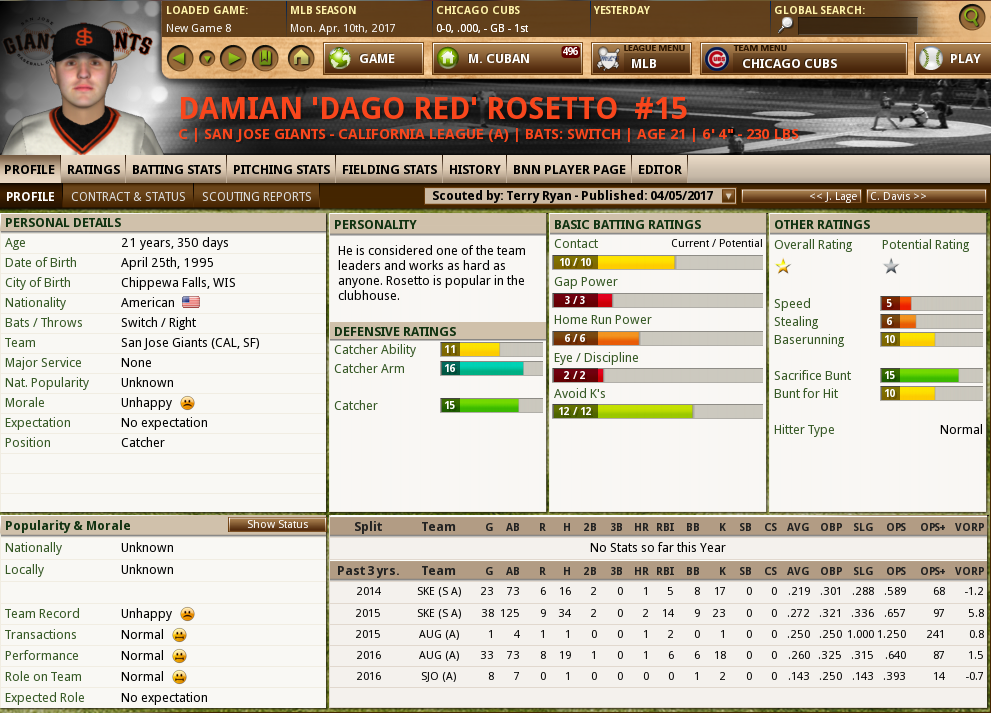Viewport: 991px width, 713px height.
Task: Expand the scouting report selector dropdown
Action: click(x=728, y=196)
